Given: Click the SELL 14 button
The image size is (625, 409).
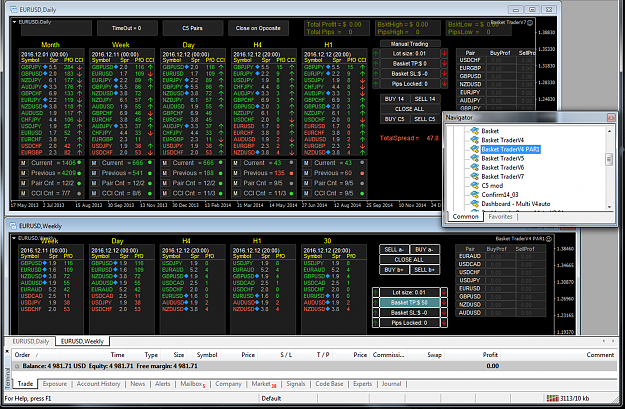Looking at the screenshot, I should point(425,99).
